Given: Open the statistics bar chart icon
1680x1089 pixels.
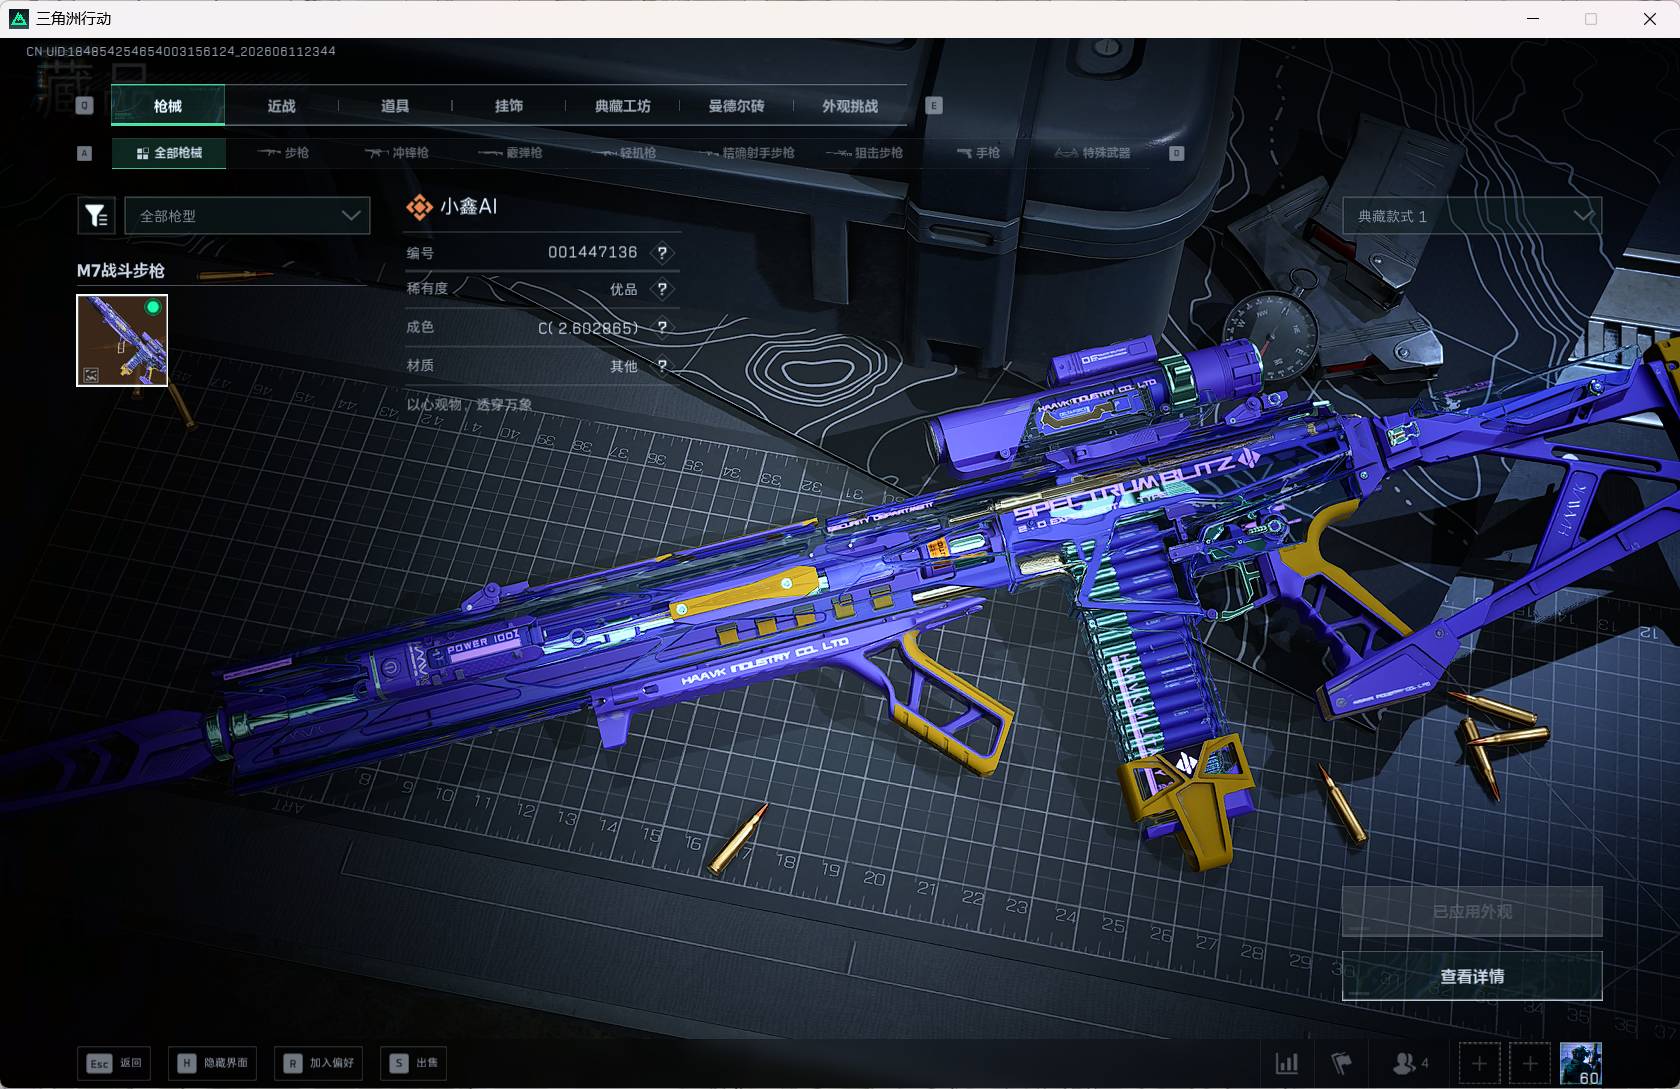Looking at the screenshot, I should tap(1286, 1062).
